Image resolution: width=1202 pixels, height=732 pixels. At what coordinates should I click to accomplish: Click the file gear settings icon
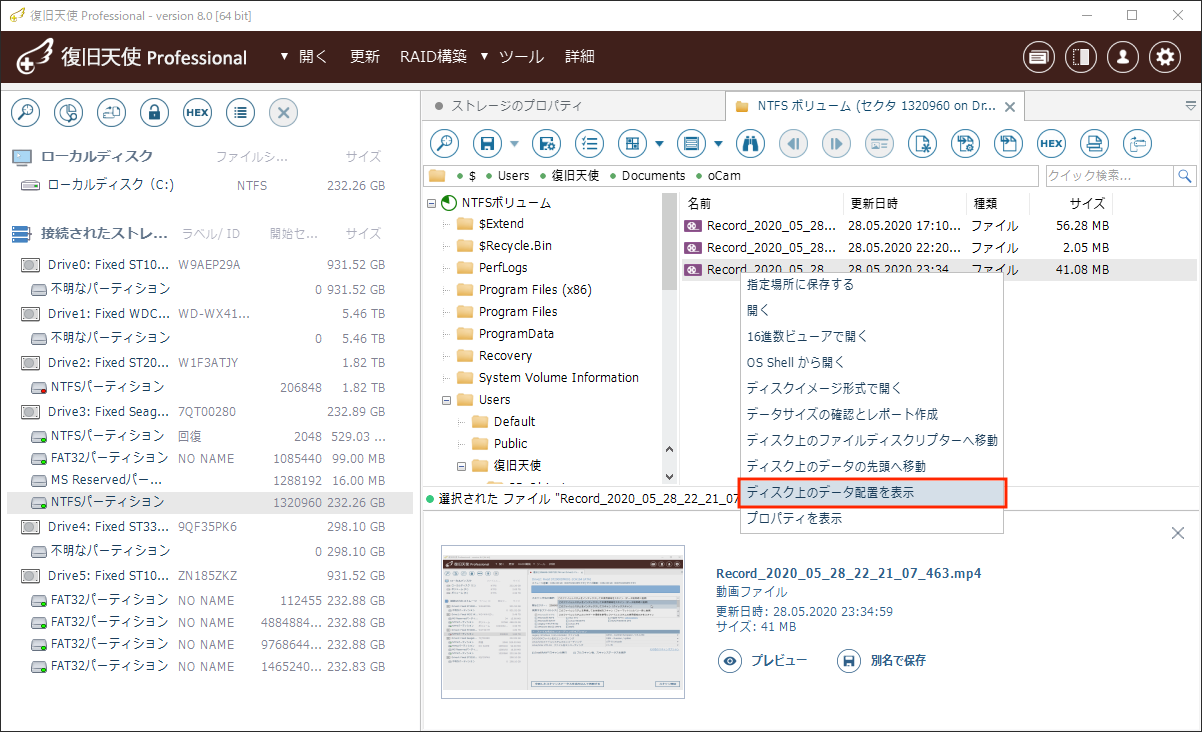tap(965, 143)
